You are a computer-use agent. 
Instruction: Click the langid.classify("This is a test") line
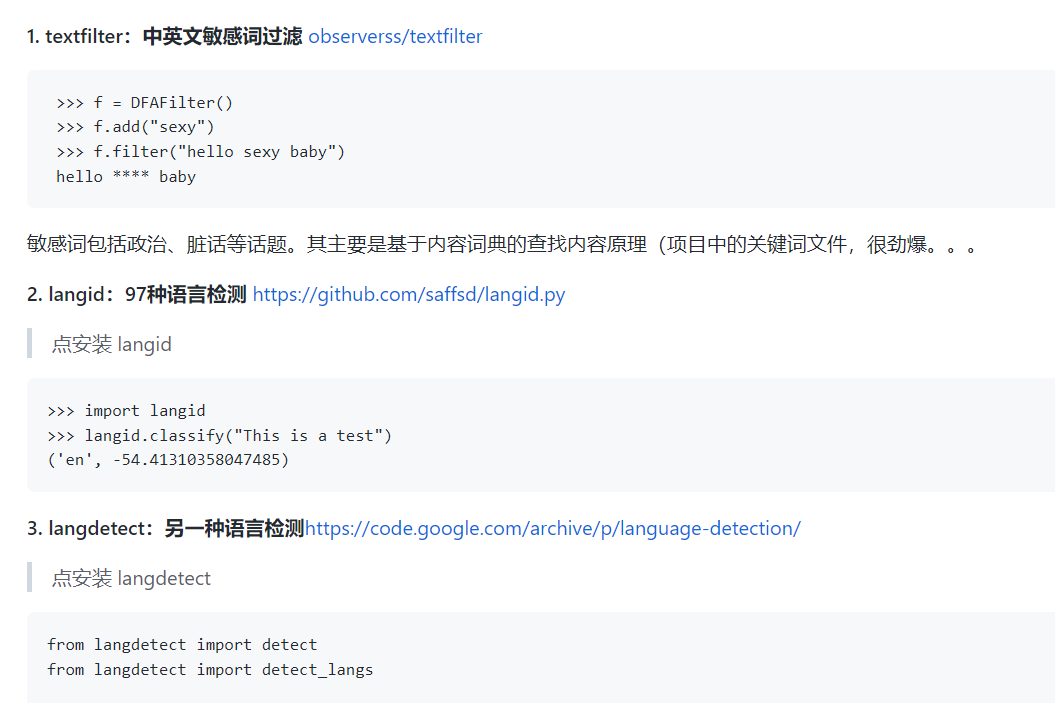click(220, 436)
